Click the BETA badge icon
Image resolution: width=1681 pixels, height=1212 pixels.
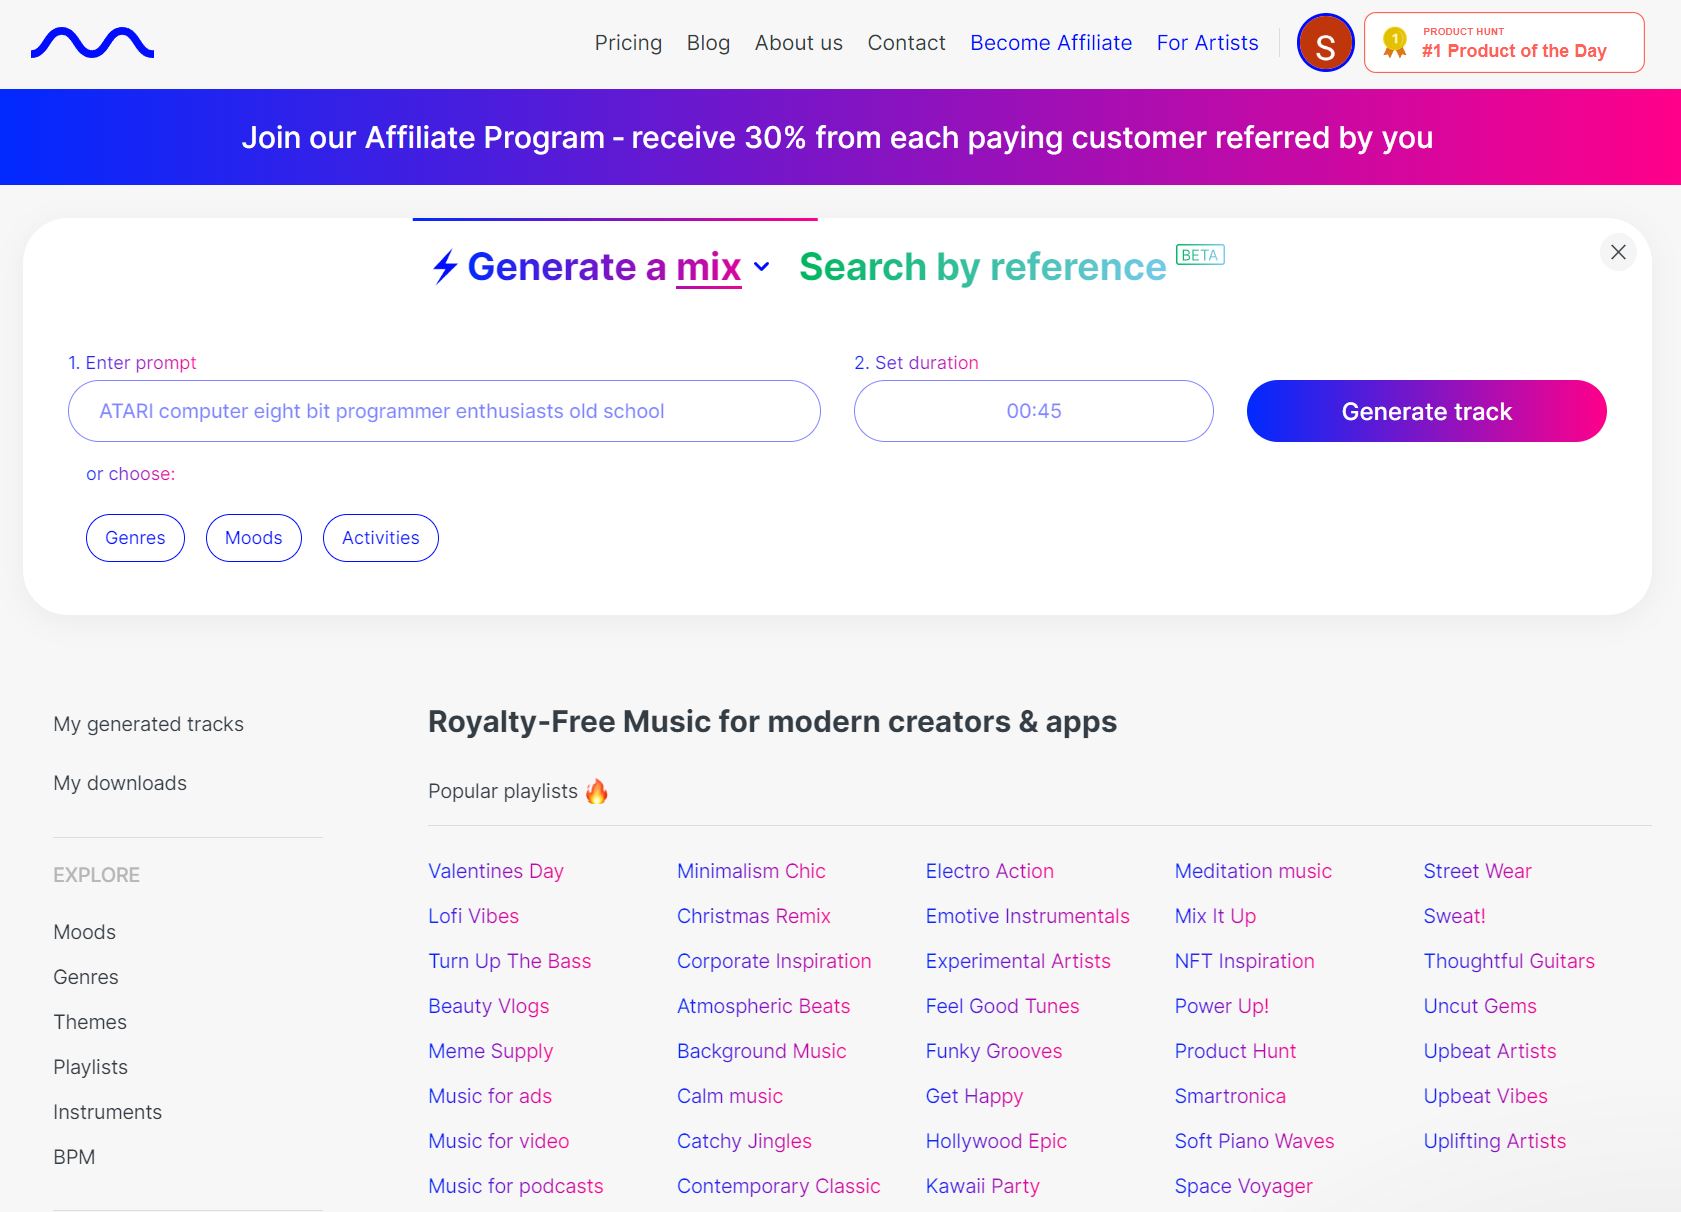[1199, 255]
